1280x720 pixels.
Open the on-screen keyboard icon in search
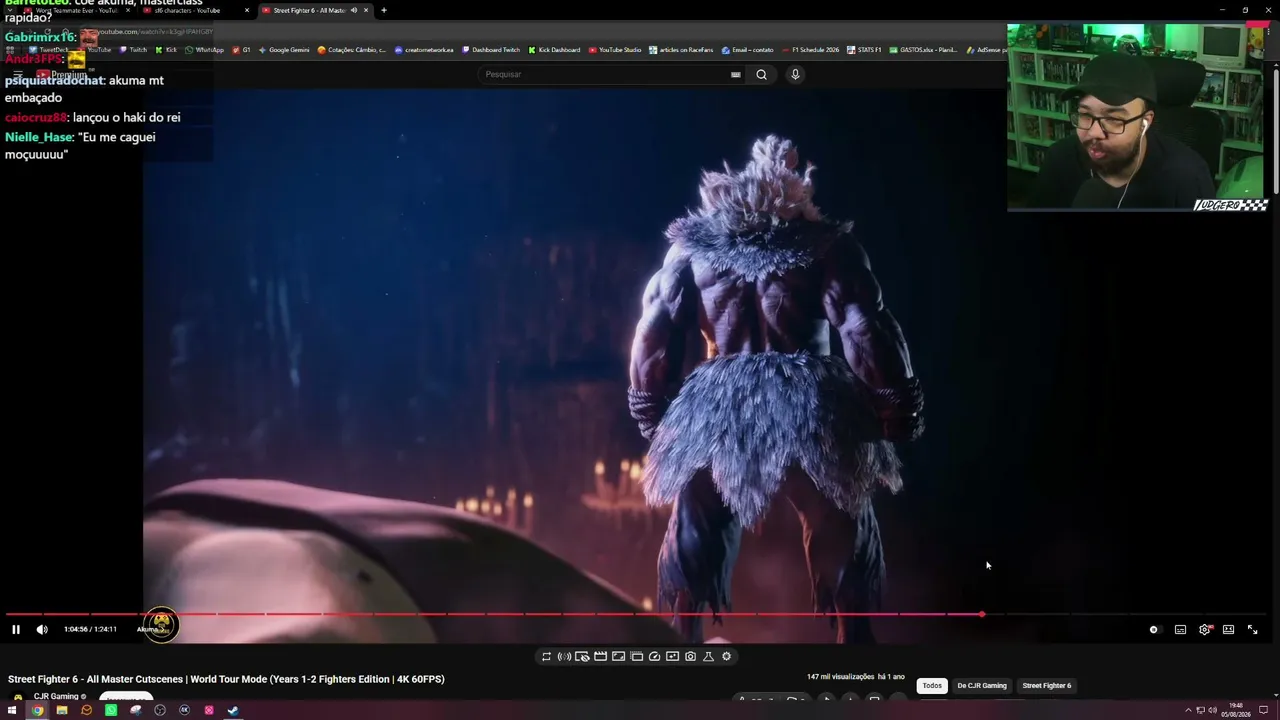pyautogui.click(x=736, y=74)
